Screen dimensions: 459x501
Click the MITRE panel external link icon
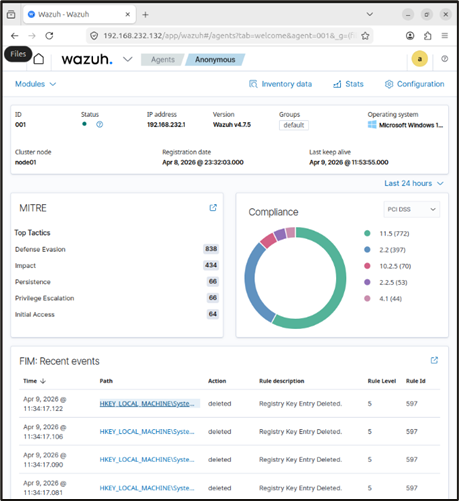(213, 208)
